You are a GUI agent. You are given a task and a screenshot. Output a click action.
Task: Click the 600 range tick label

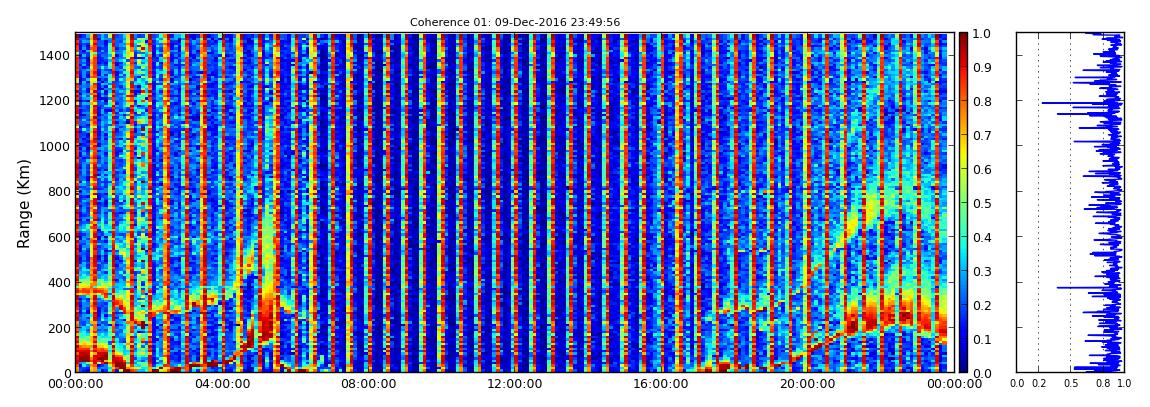[x=59, y=237]
